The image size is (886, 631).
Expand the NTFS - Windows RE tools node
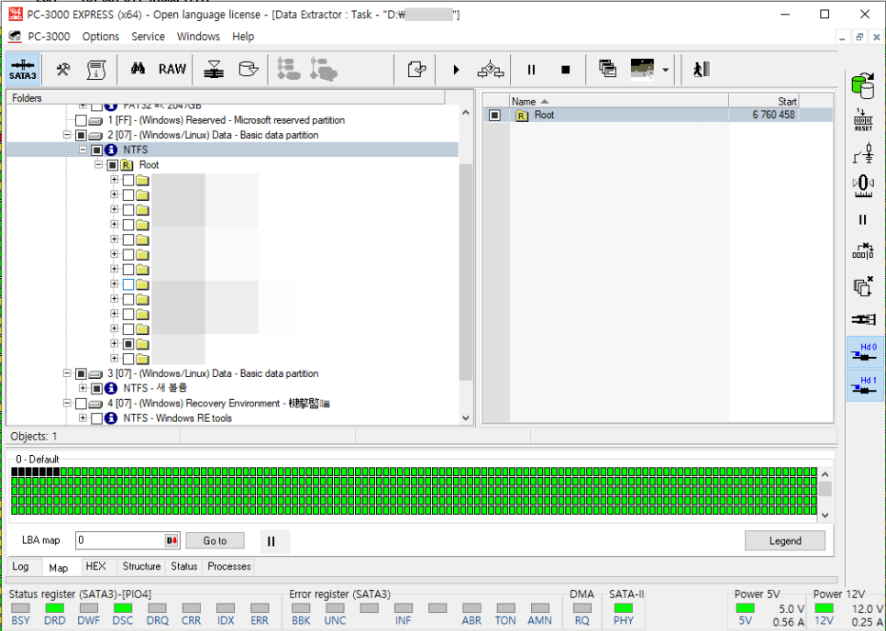(82, 418)
